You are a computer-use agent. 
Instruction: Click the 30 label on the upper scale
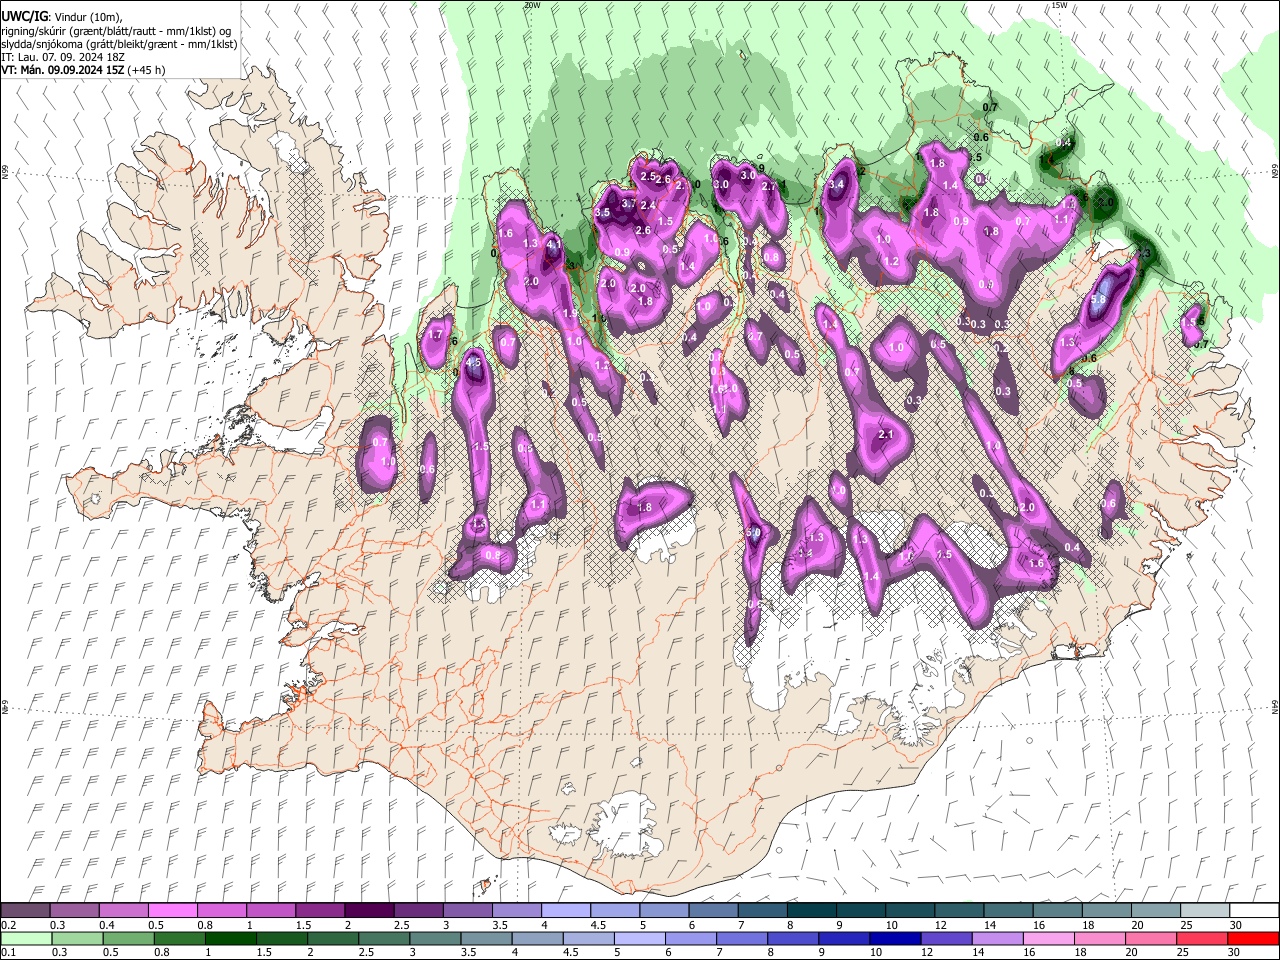coord(1236,925)
